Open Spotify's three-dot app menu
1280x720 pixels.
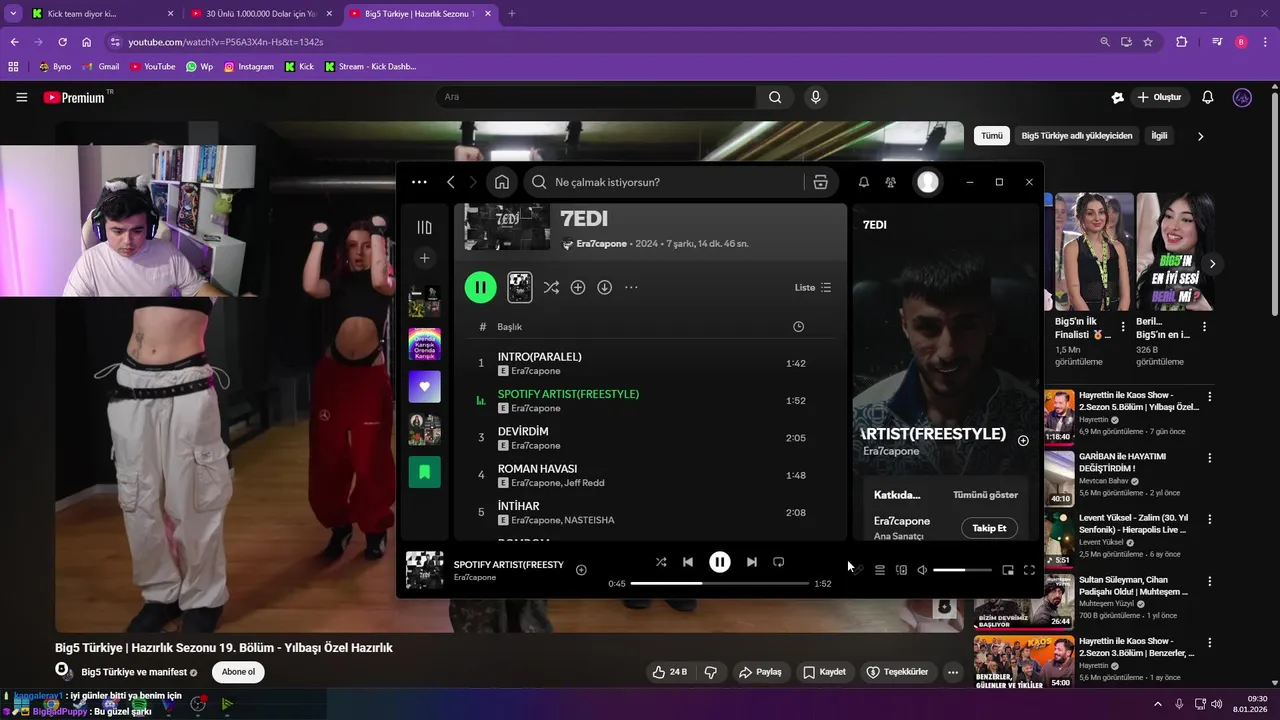(419, 182)
